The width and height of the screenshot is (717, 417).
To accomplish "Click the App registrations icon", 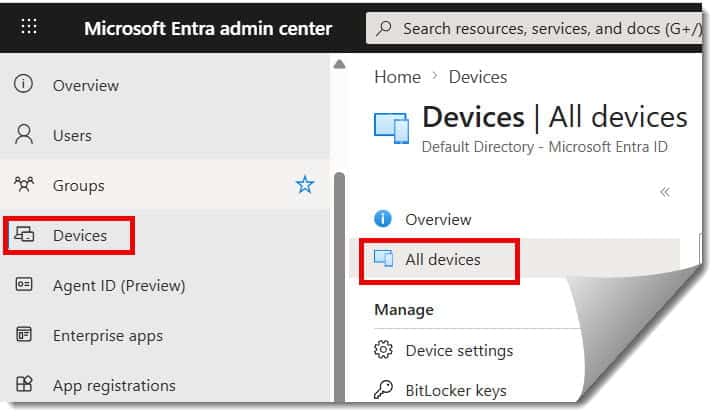I will [24, 384].
